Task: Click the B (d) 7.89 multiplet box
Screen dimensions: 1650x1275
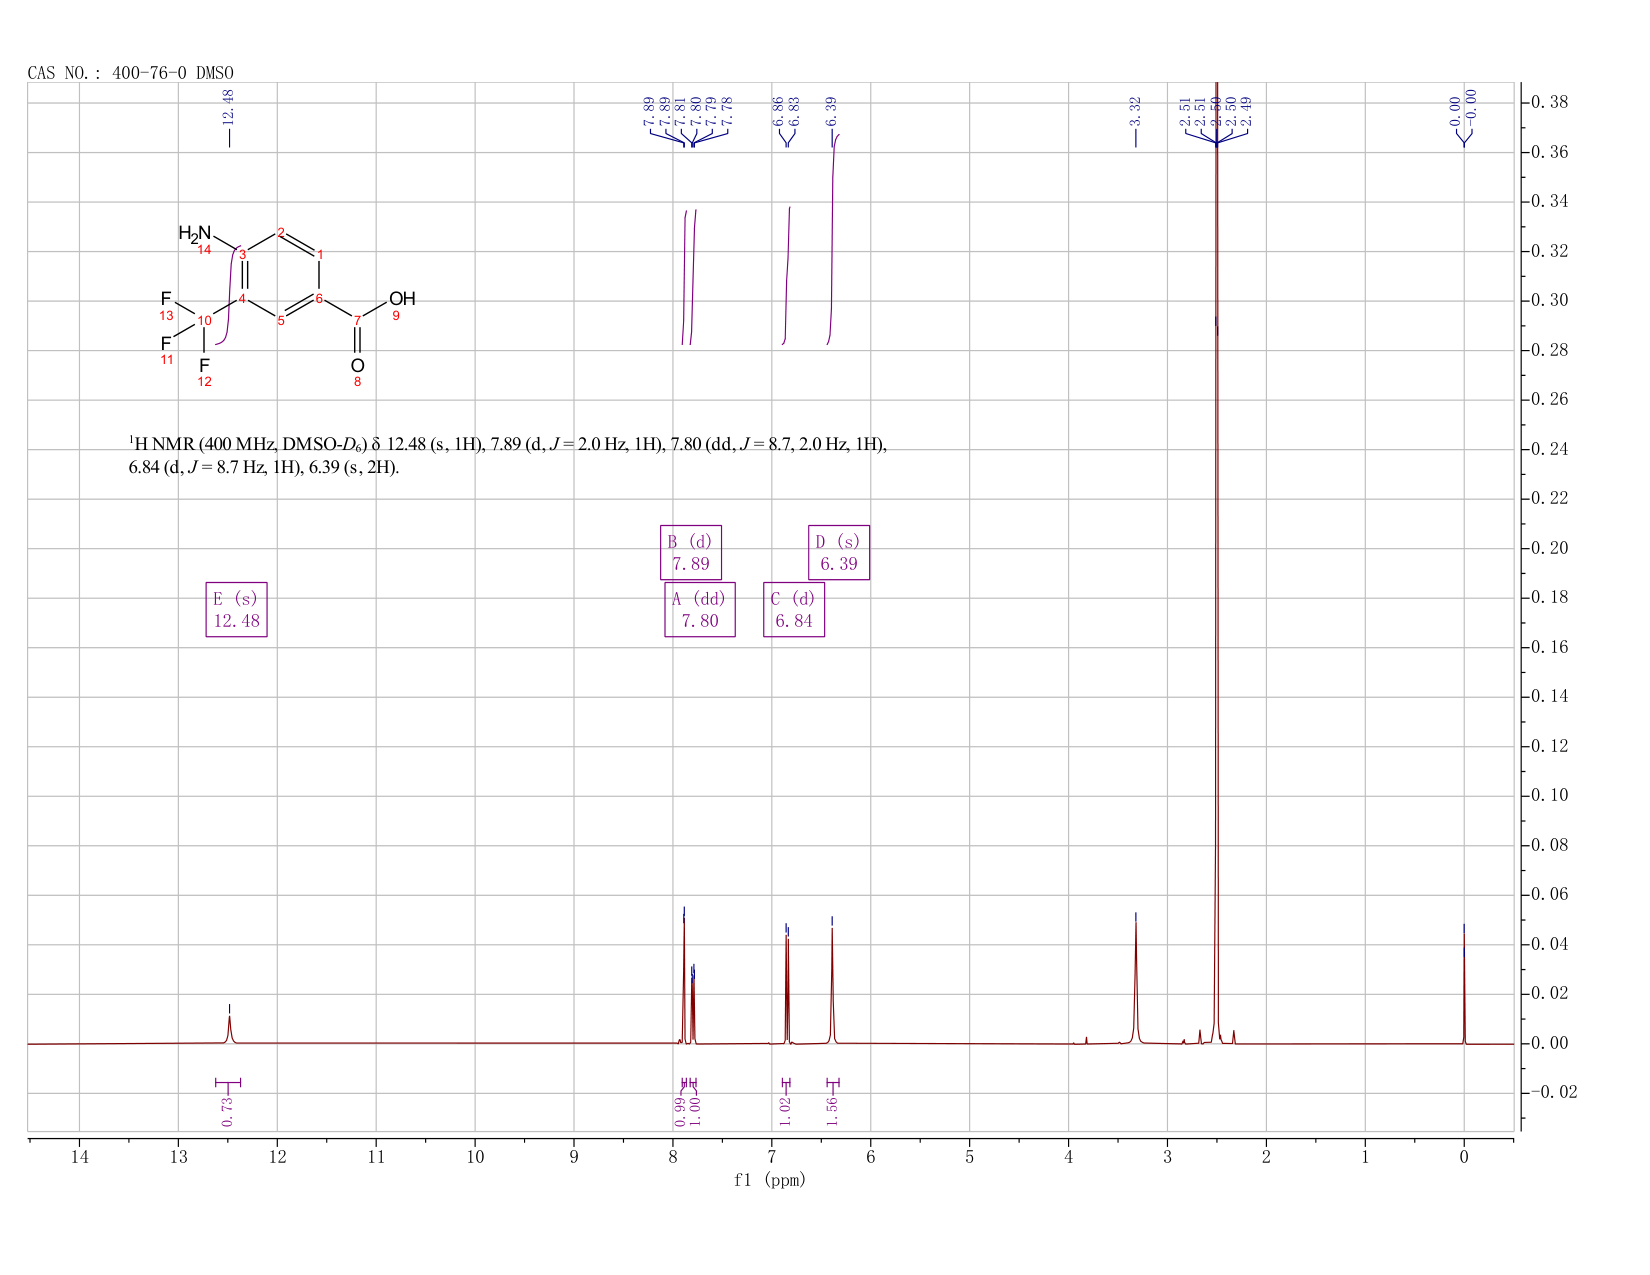Action: pyautogui.click(x=691, y=553)
